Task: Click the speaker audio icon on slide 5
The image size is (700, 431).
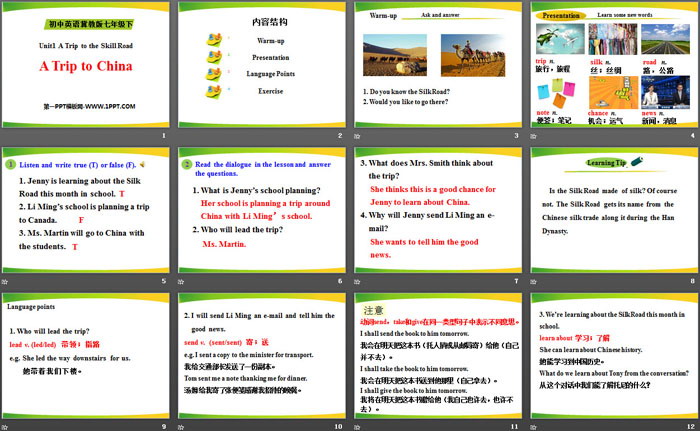Action: [142, 163]
